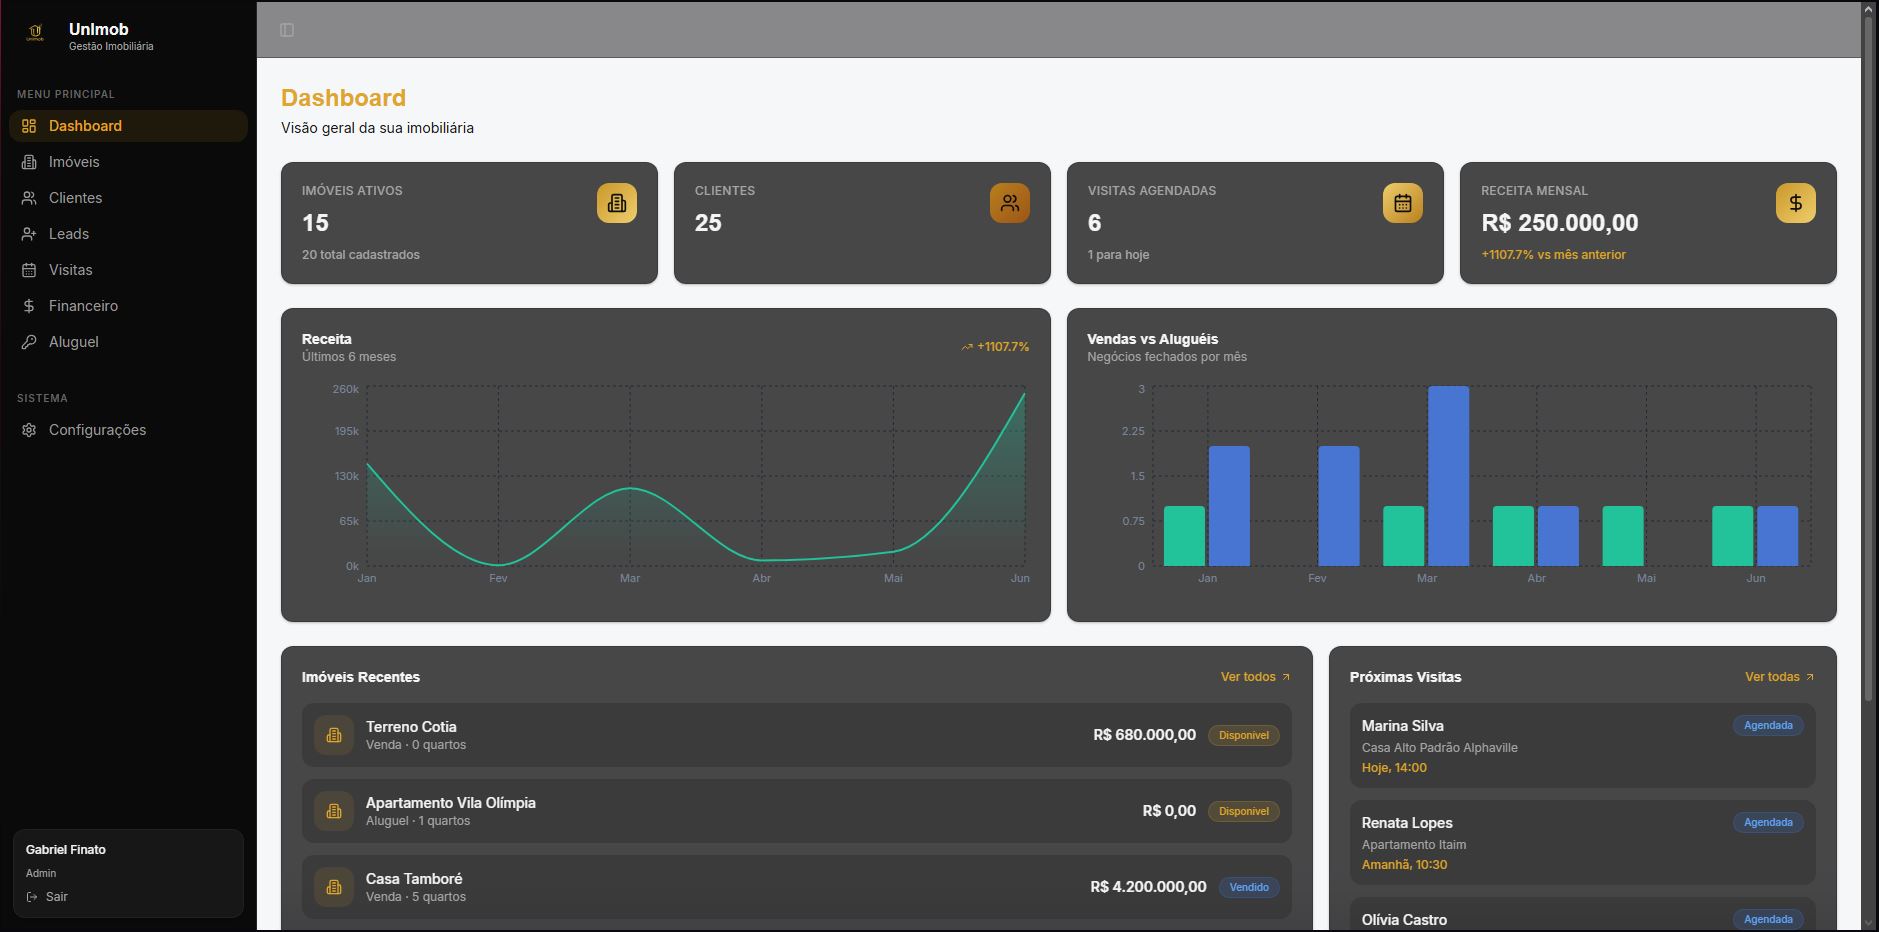Viewport: 1879px width, 932px height.
Task: Click Disponível badge on Terreno Cotia
Action: coord(1244,735)
